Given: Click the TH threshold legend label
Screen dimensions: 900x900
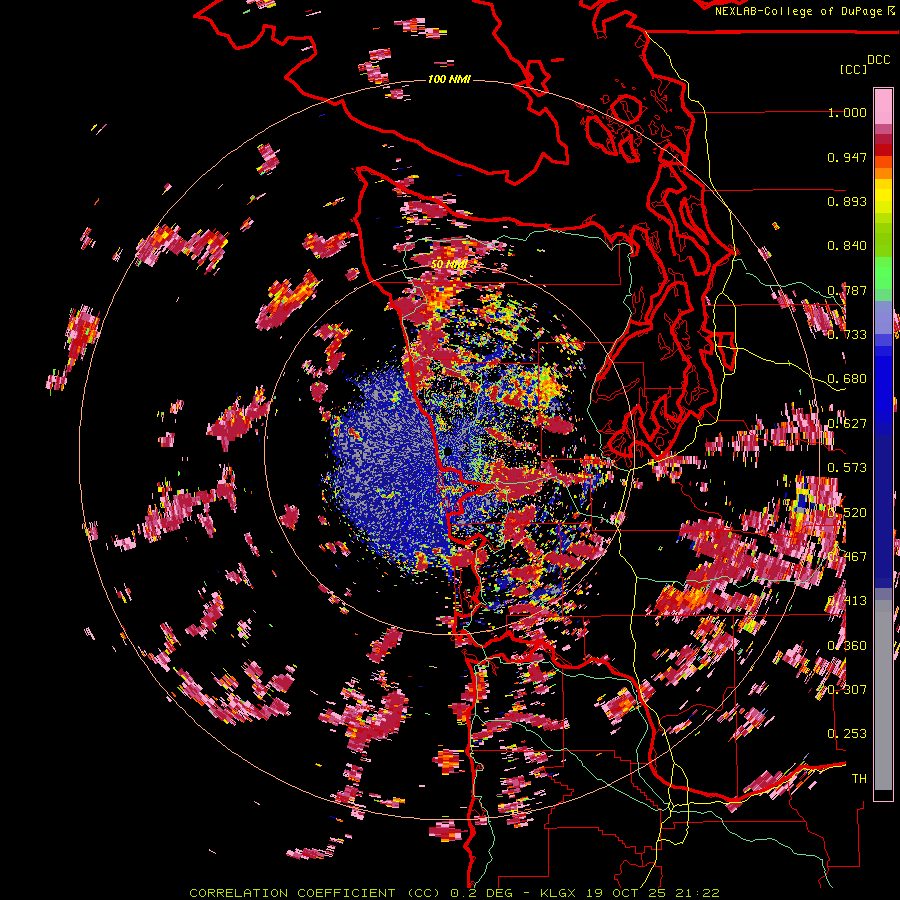Looking at the screenshot, I should (x=859, y=779).
